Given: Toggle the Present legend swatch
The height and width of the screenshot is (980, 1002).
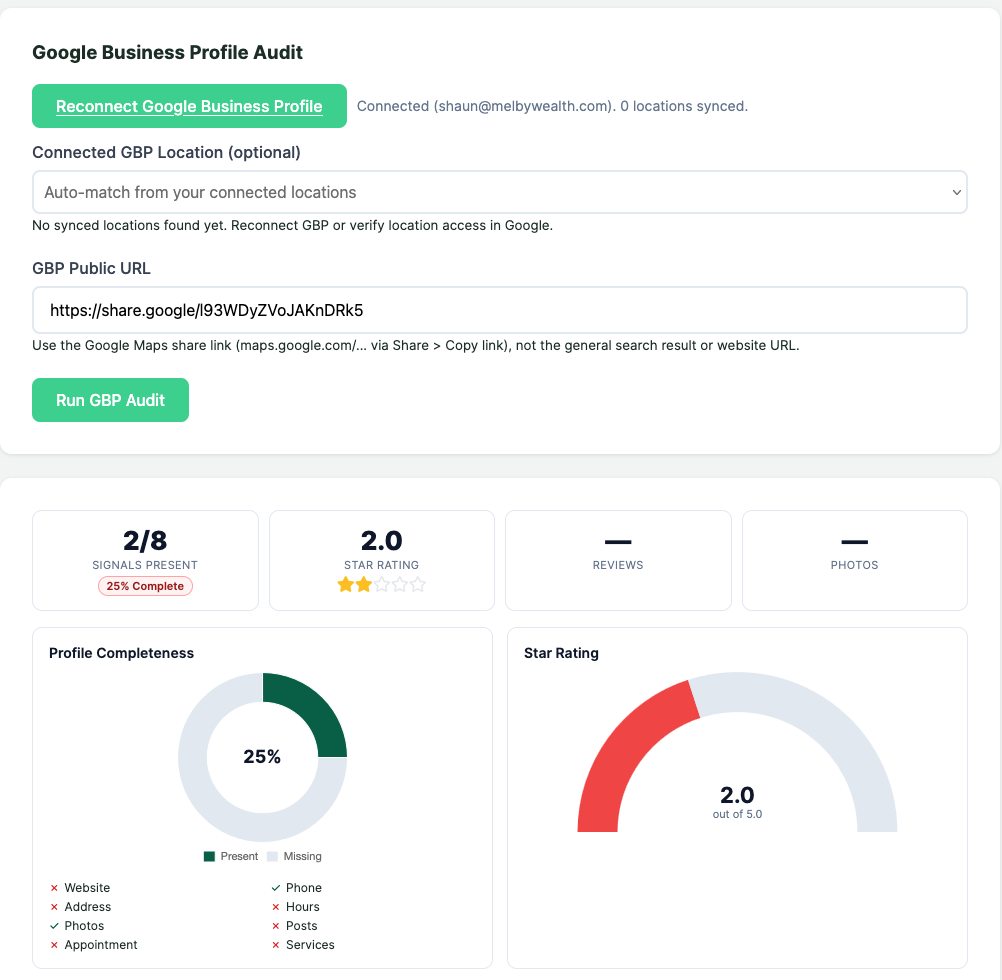Looking at the screenshot, I should [209, 857].
